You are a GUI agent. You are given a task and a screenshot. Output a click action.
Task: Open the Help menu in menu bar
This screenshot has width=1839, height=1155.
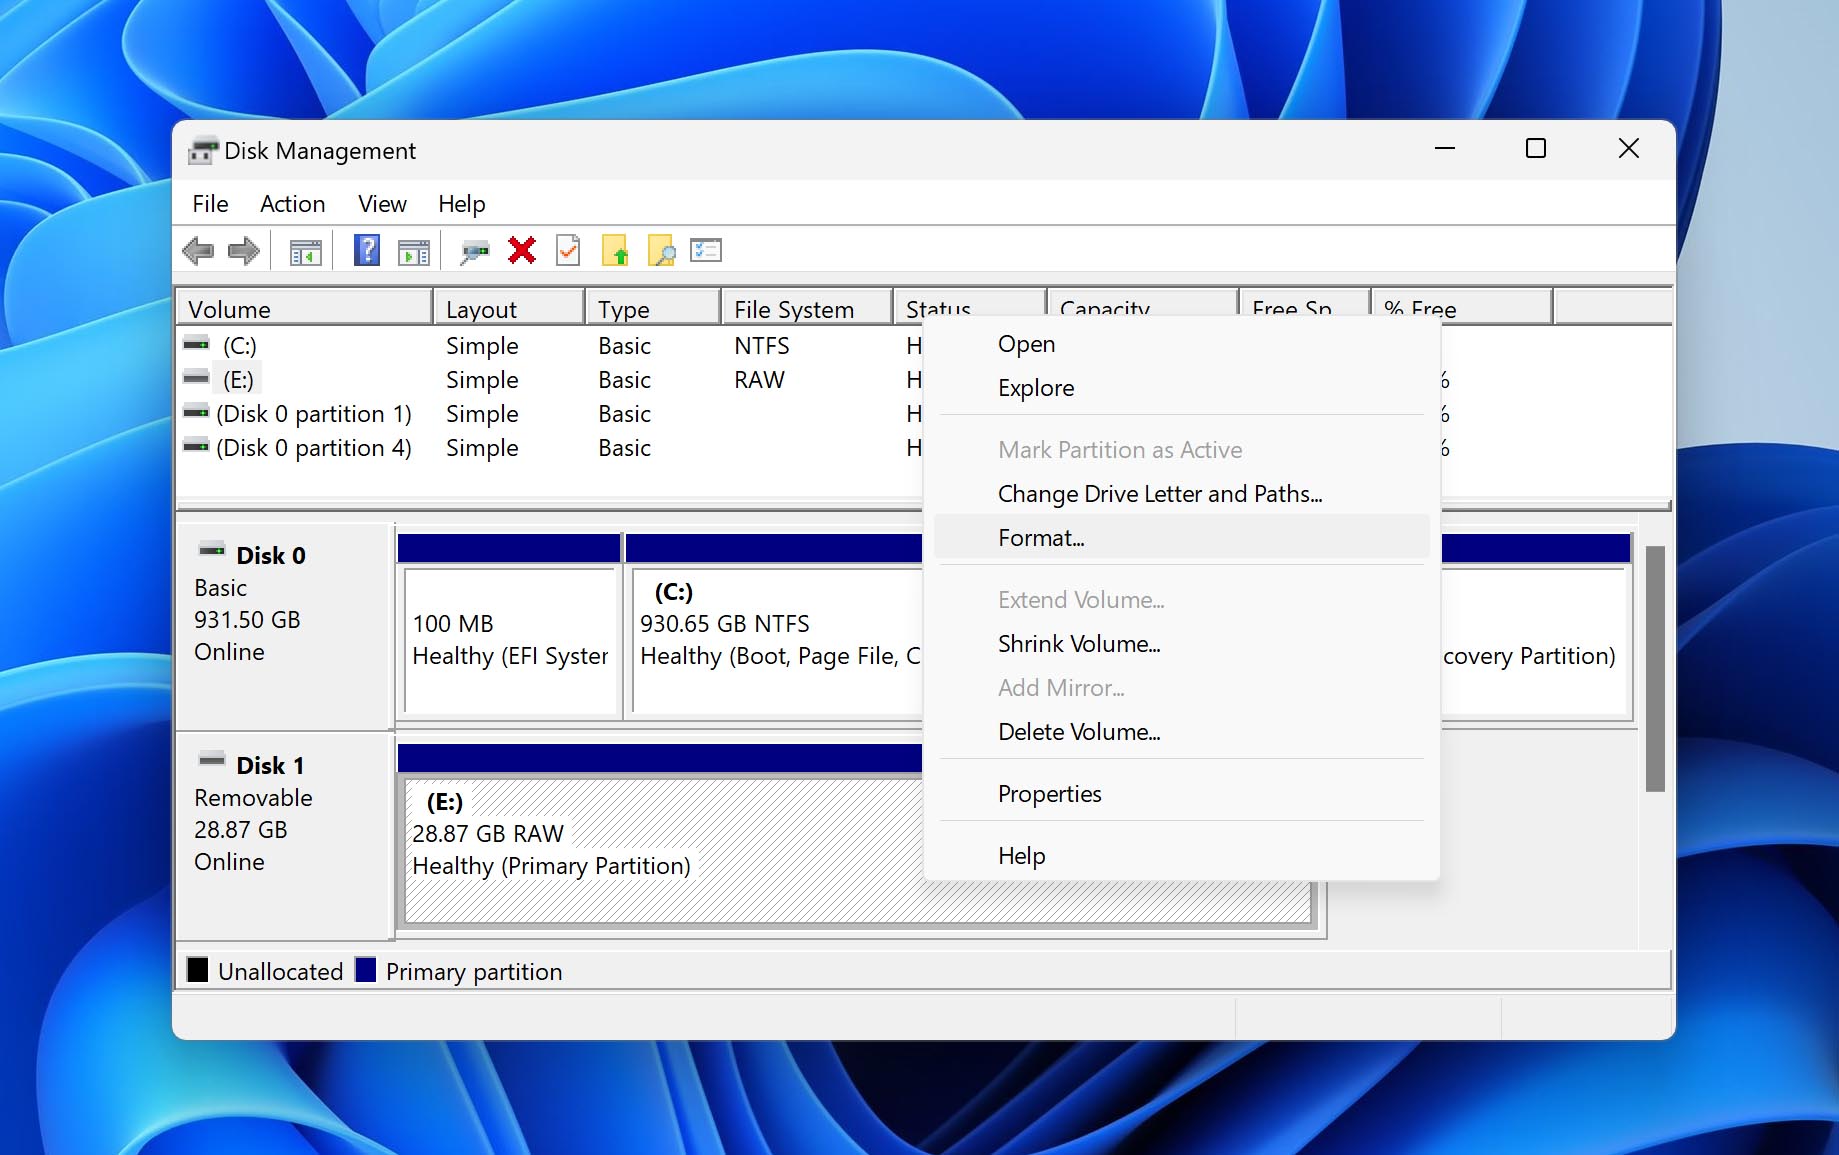click(x=461, y=204)
